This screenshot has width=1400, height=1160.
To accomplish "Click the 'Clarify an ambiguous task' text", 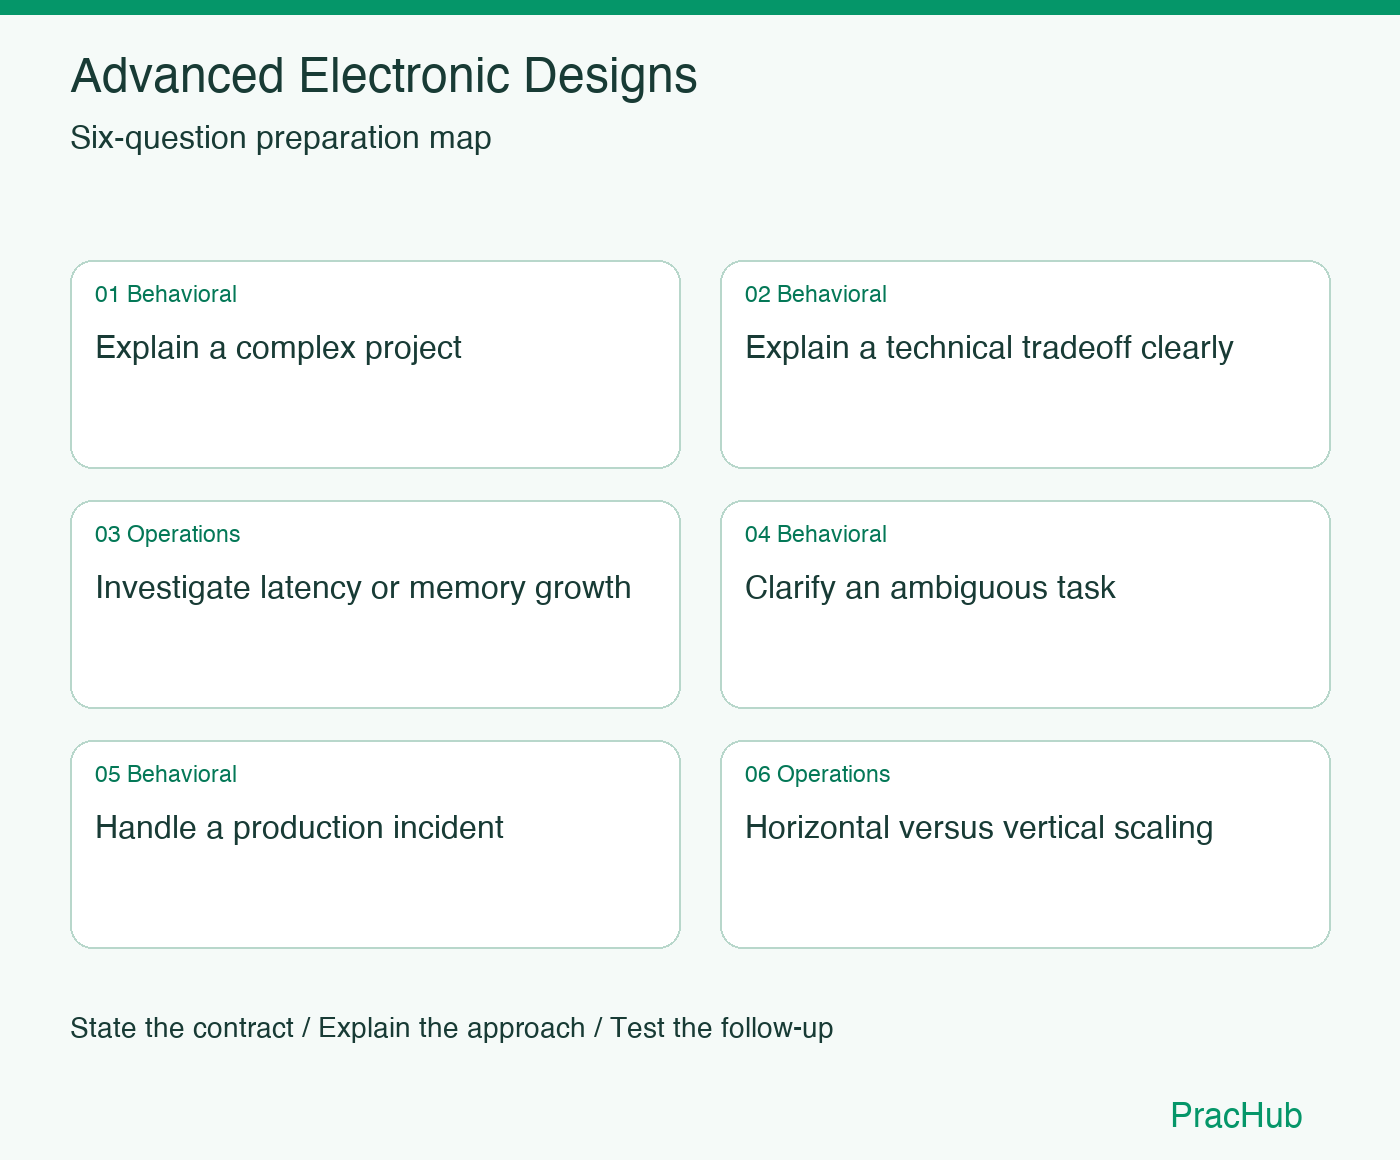I will click(930, 588).
